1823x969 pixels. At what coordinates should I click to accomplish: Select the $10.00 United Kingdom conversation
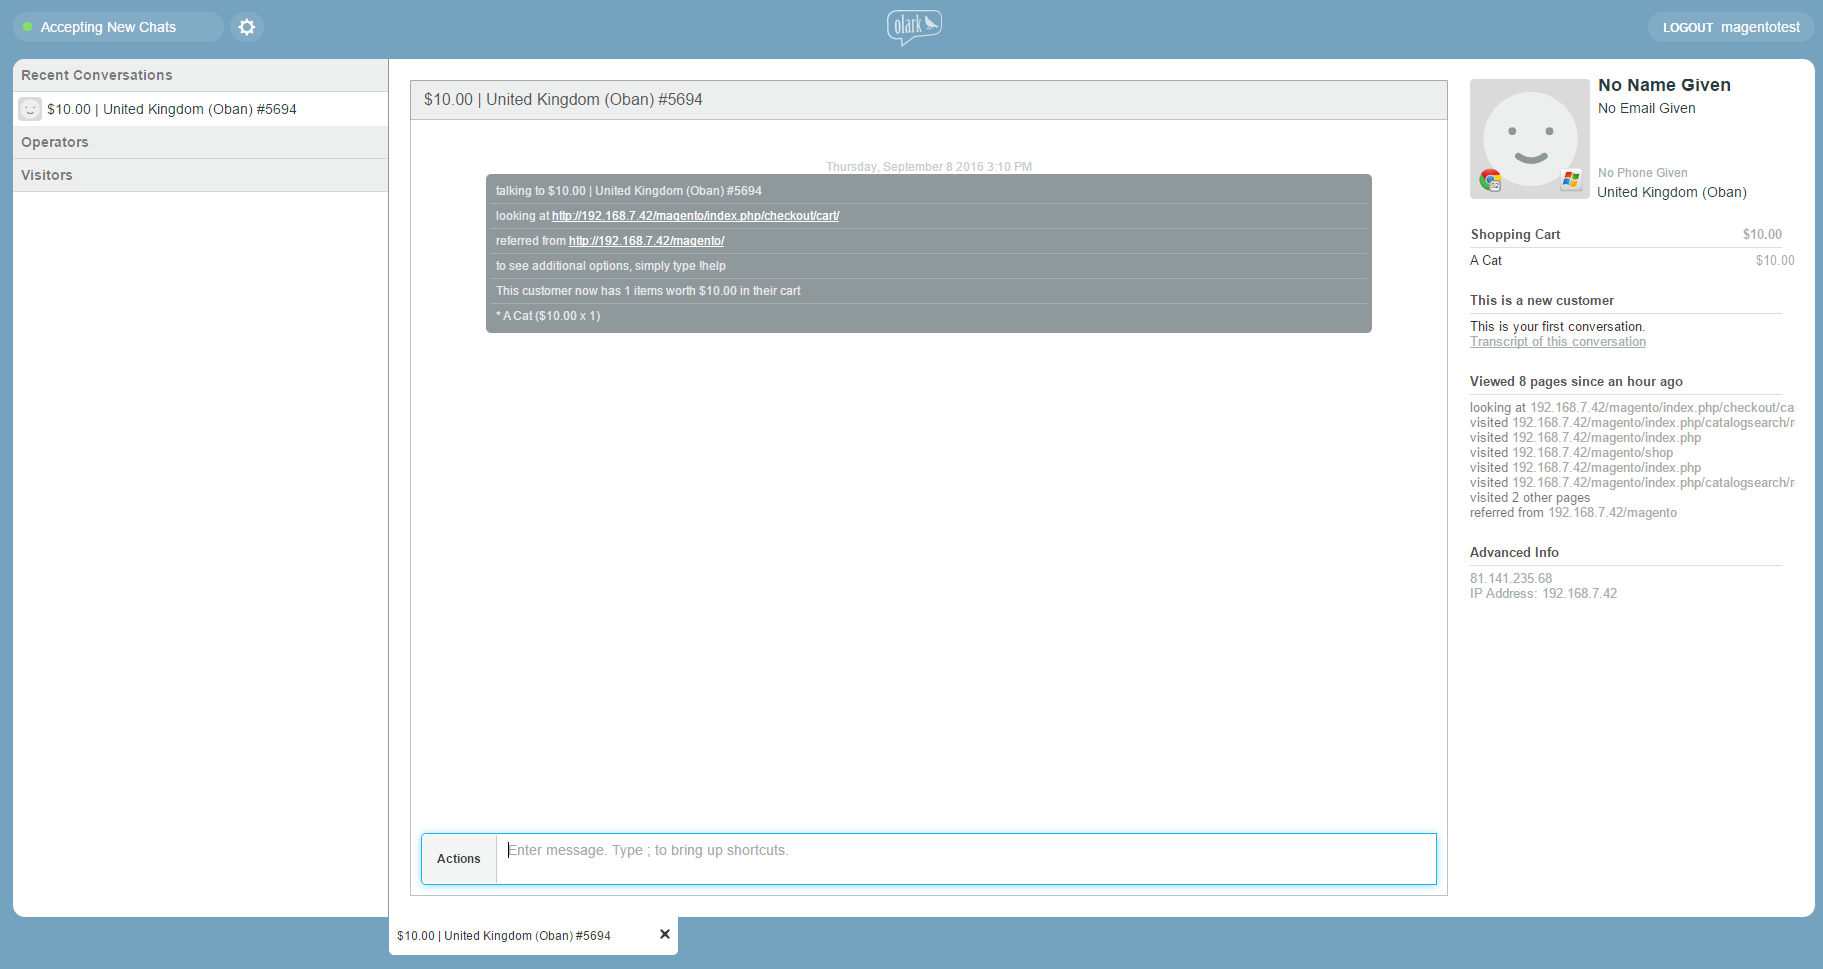[172, 109]
